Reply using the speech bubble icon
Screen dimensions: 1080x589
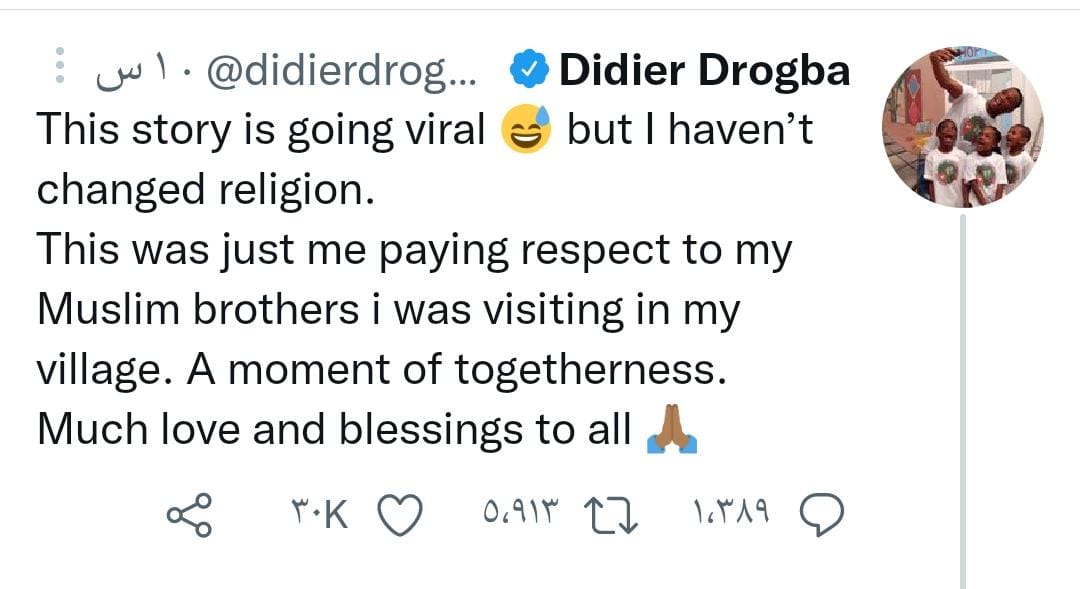point(824,516)
